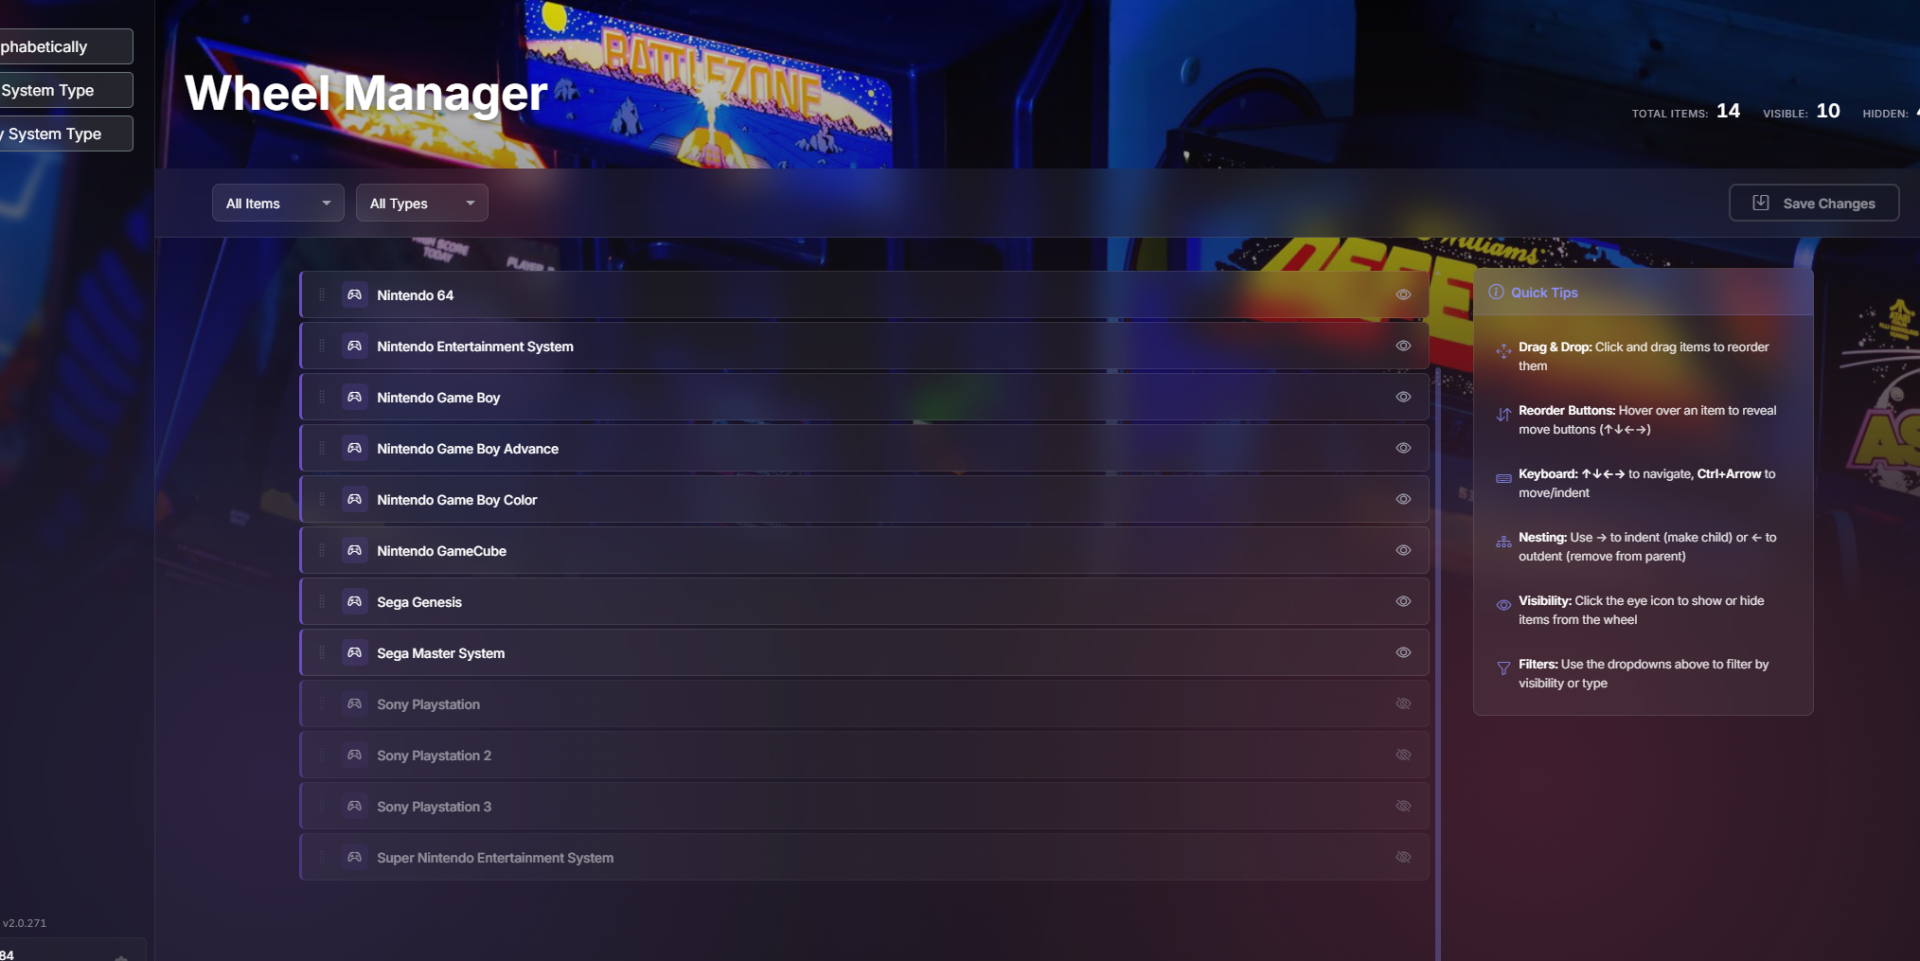The height and width of the screenshot is (961, 1920).
Task: Click gamepad icon on Nintendo Game Boy row
Action: (354, 397)
